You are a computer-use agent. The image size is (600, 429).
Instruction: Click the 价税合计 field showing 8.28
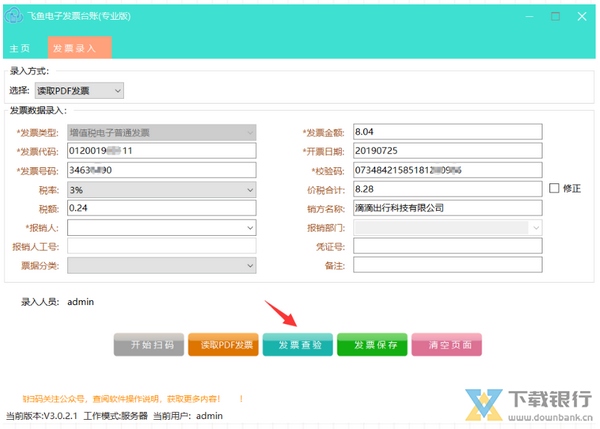pyautogui.click(x=447, y=189)
